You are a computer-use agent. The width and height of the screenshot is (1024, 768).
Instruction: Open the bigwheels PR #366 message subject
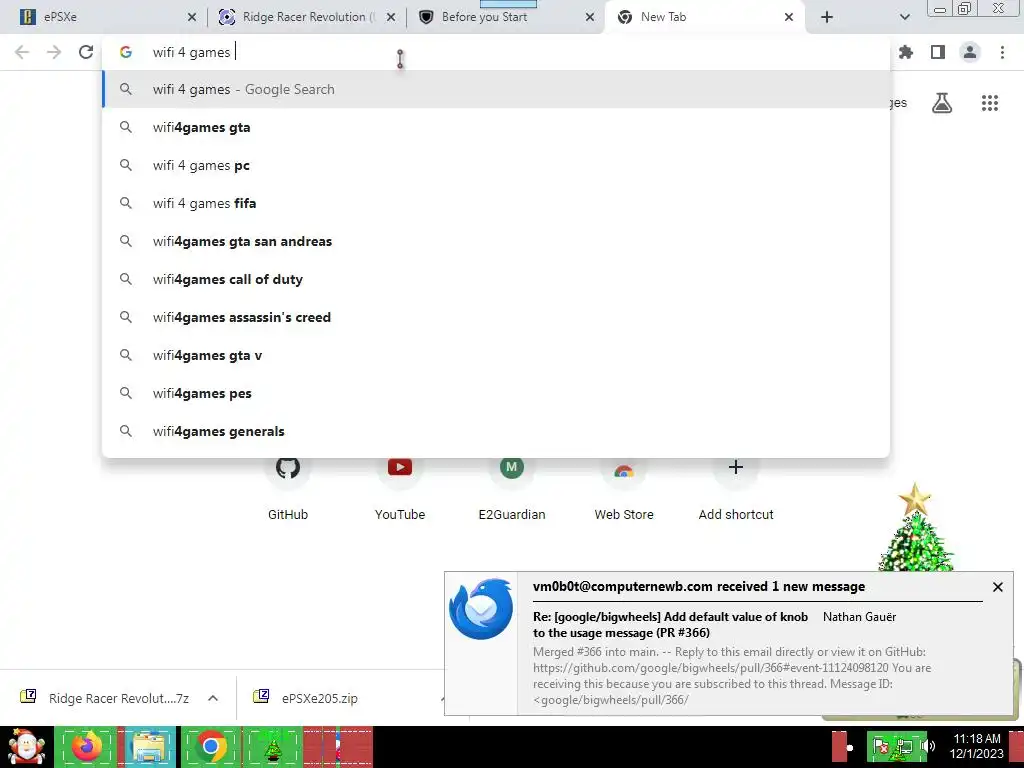[x=670, y=624]
